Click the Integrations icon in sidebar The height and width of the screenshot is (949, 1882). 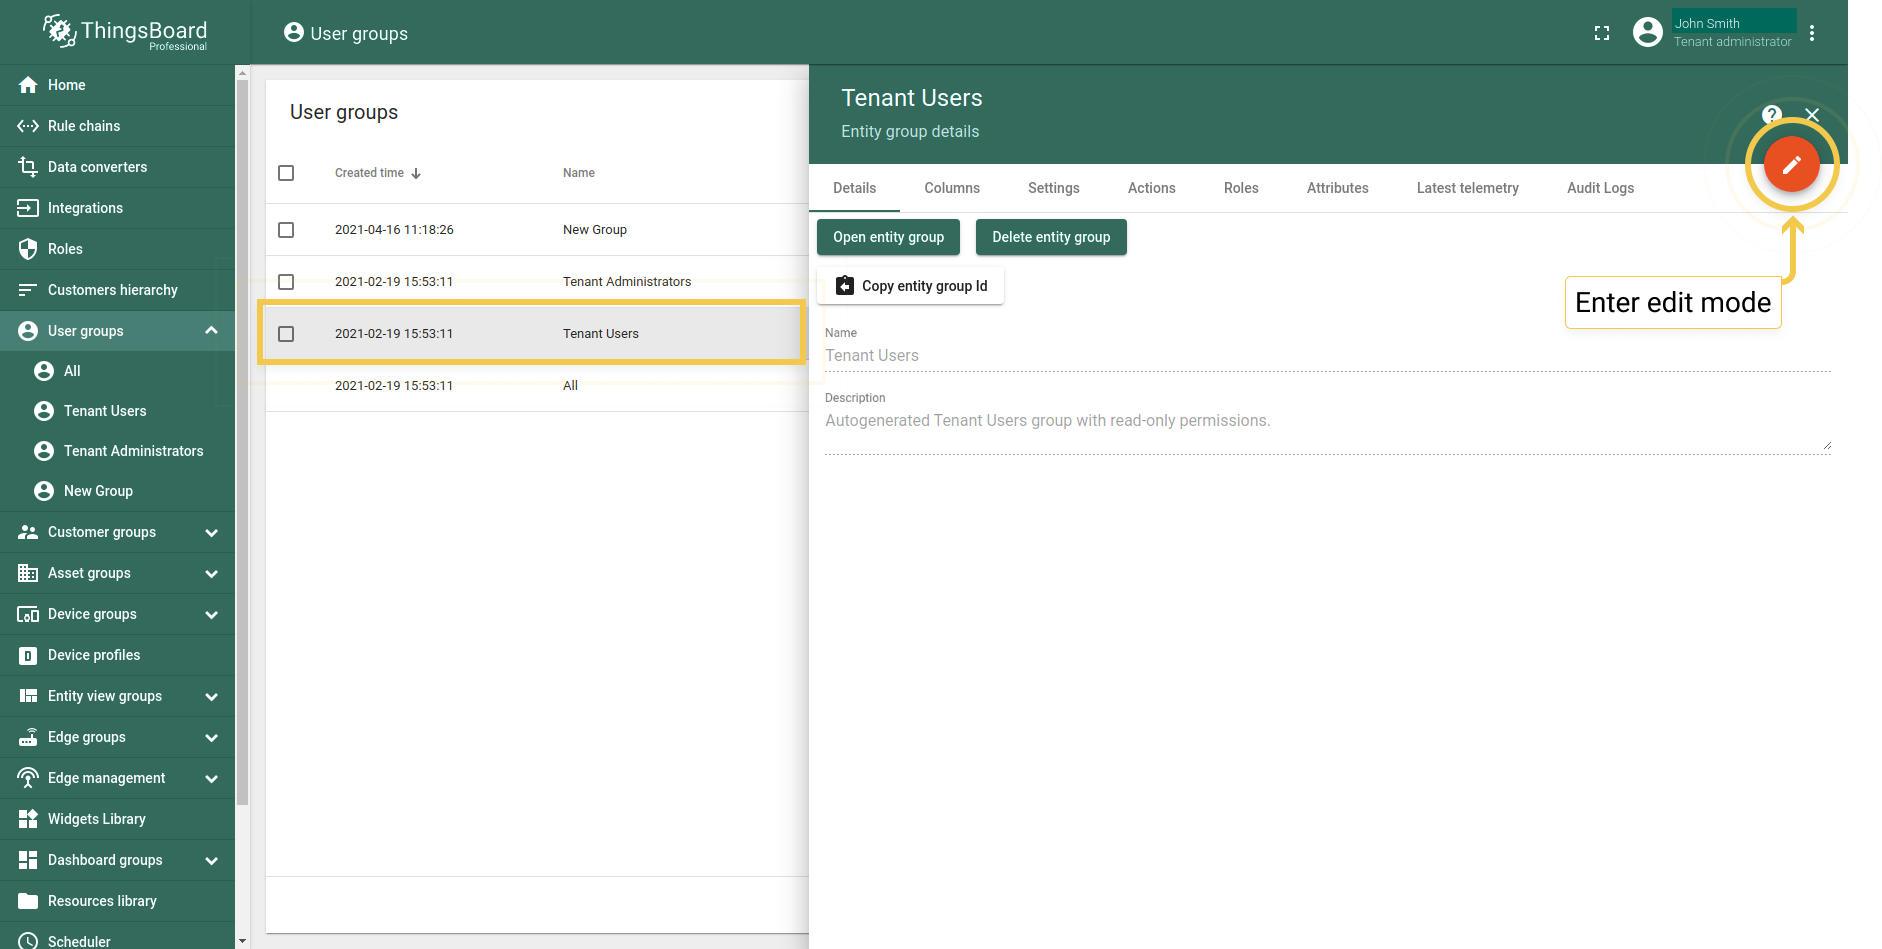(x=28, y=208)
